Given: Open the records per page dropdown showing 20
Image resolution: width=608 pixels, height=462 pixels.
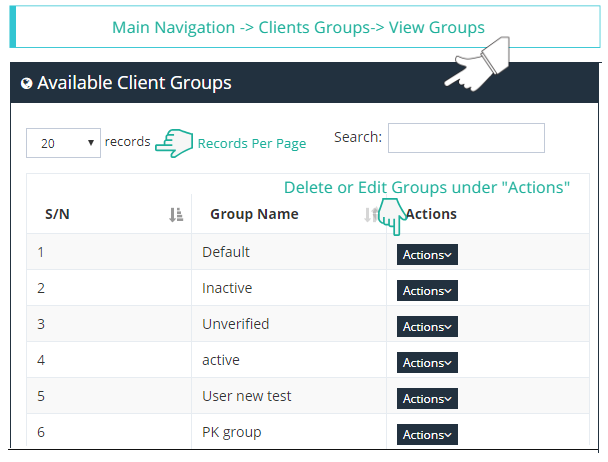Looking at the screenshot, I should (x=63, y=143).
